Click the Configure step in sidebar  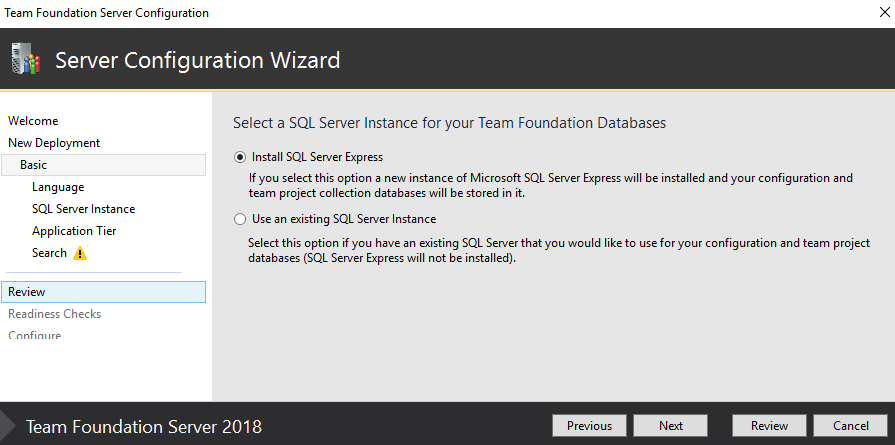pyautogui.click(x=34, y=335)
